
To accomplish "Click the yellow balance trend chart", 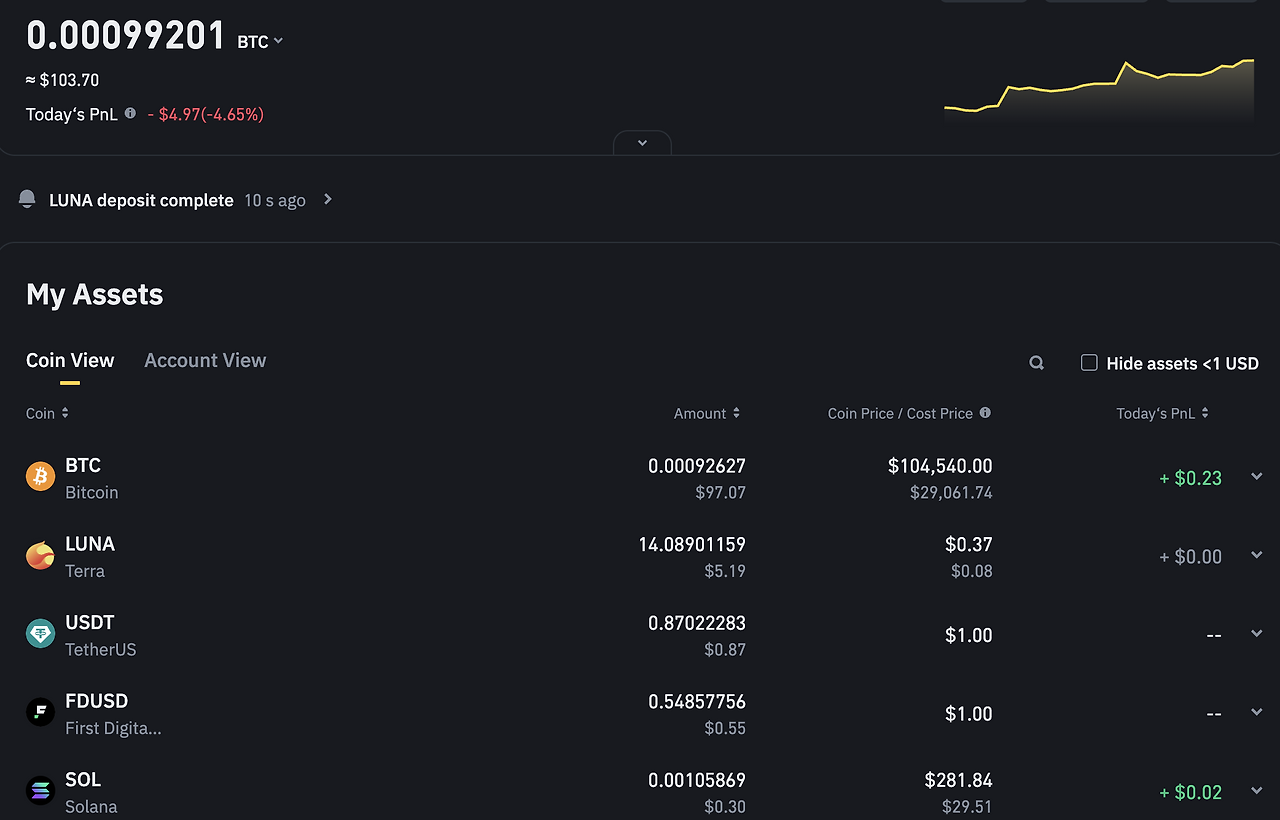I will pos(1099,90).
